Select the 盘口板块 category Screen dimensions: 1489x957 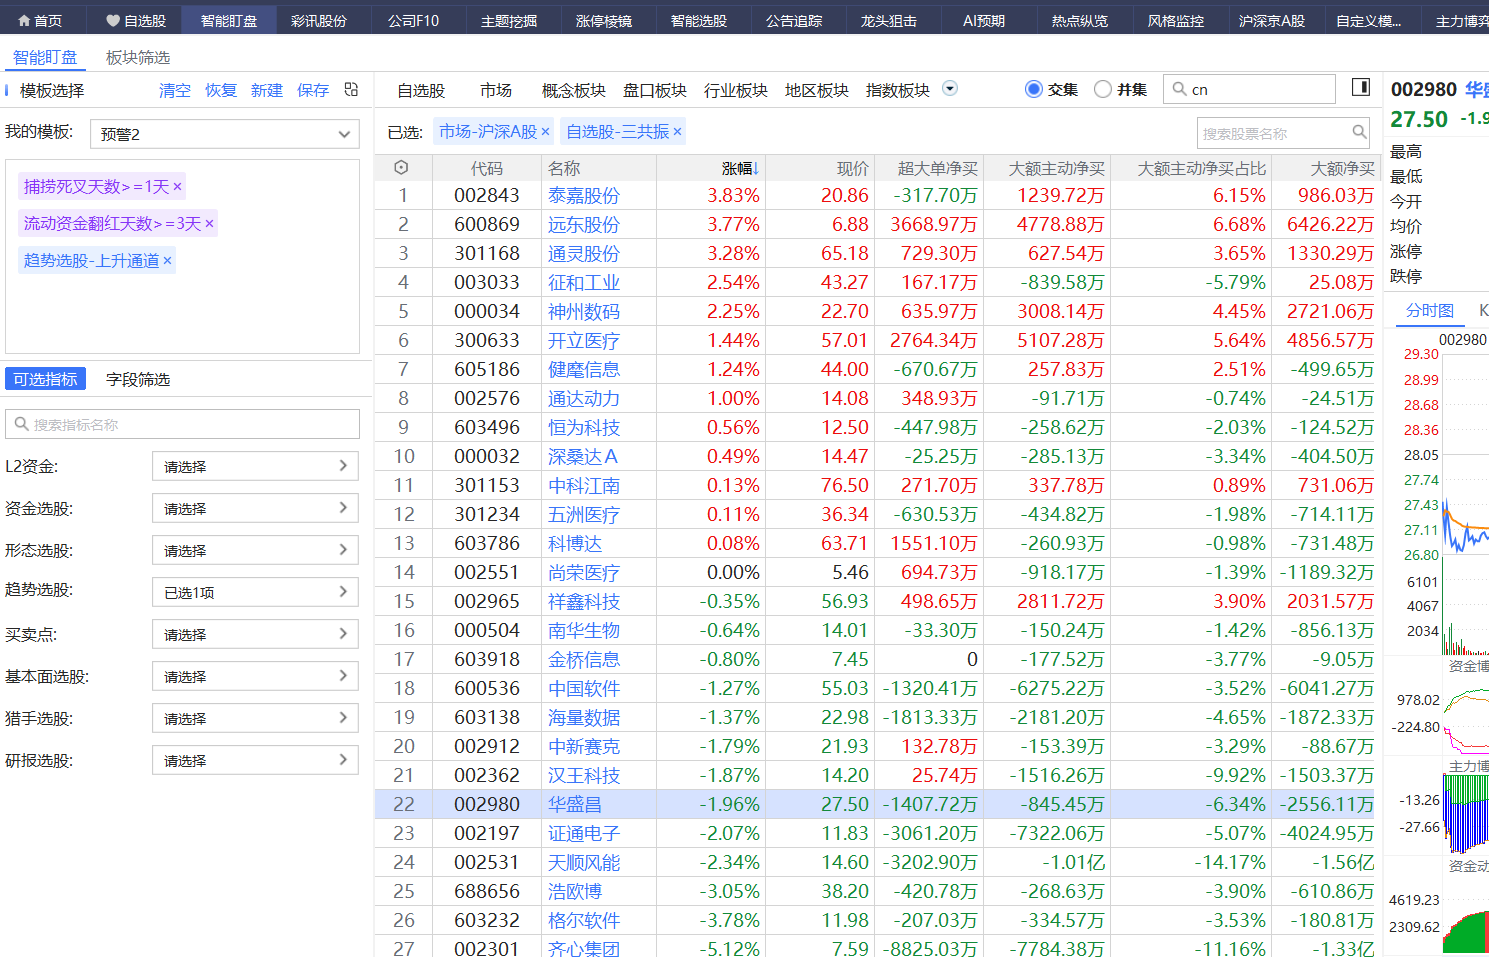pos(655,90)
